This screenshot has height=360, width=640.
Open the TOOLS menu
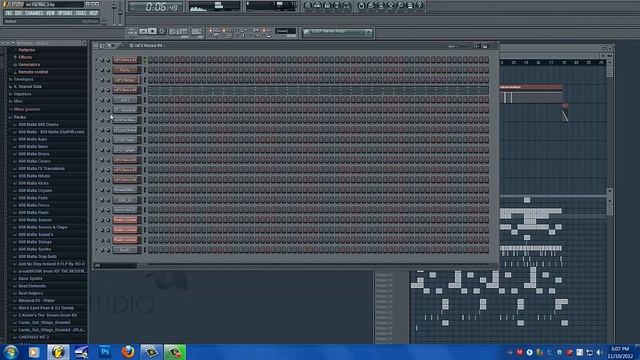click(x=81, y=13)
